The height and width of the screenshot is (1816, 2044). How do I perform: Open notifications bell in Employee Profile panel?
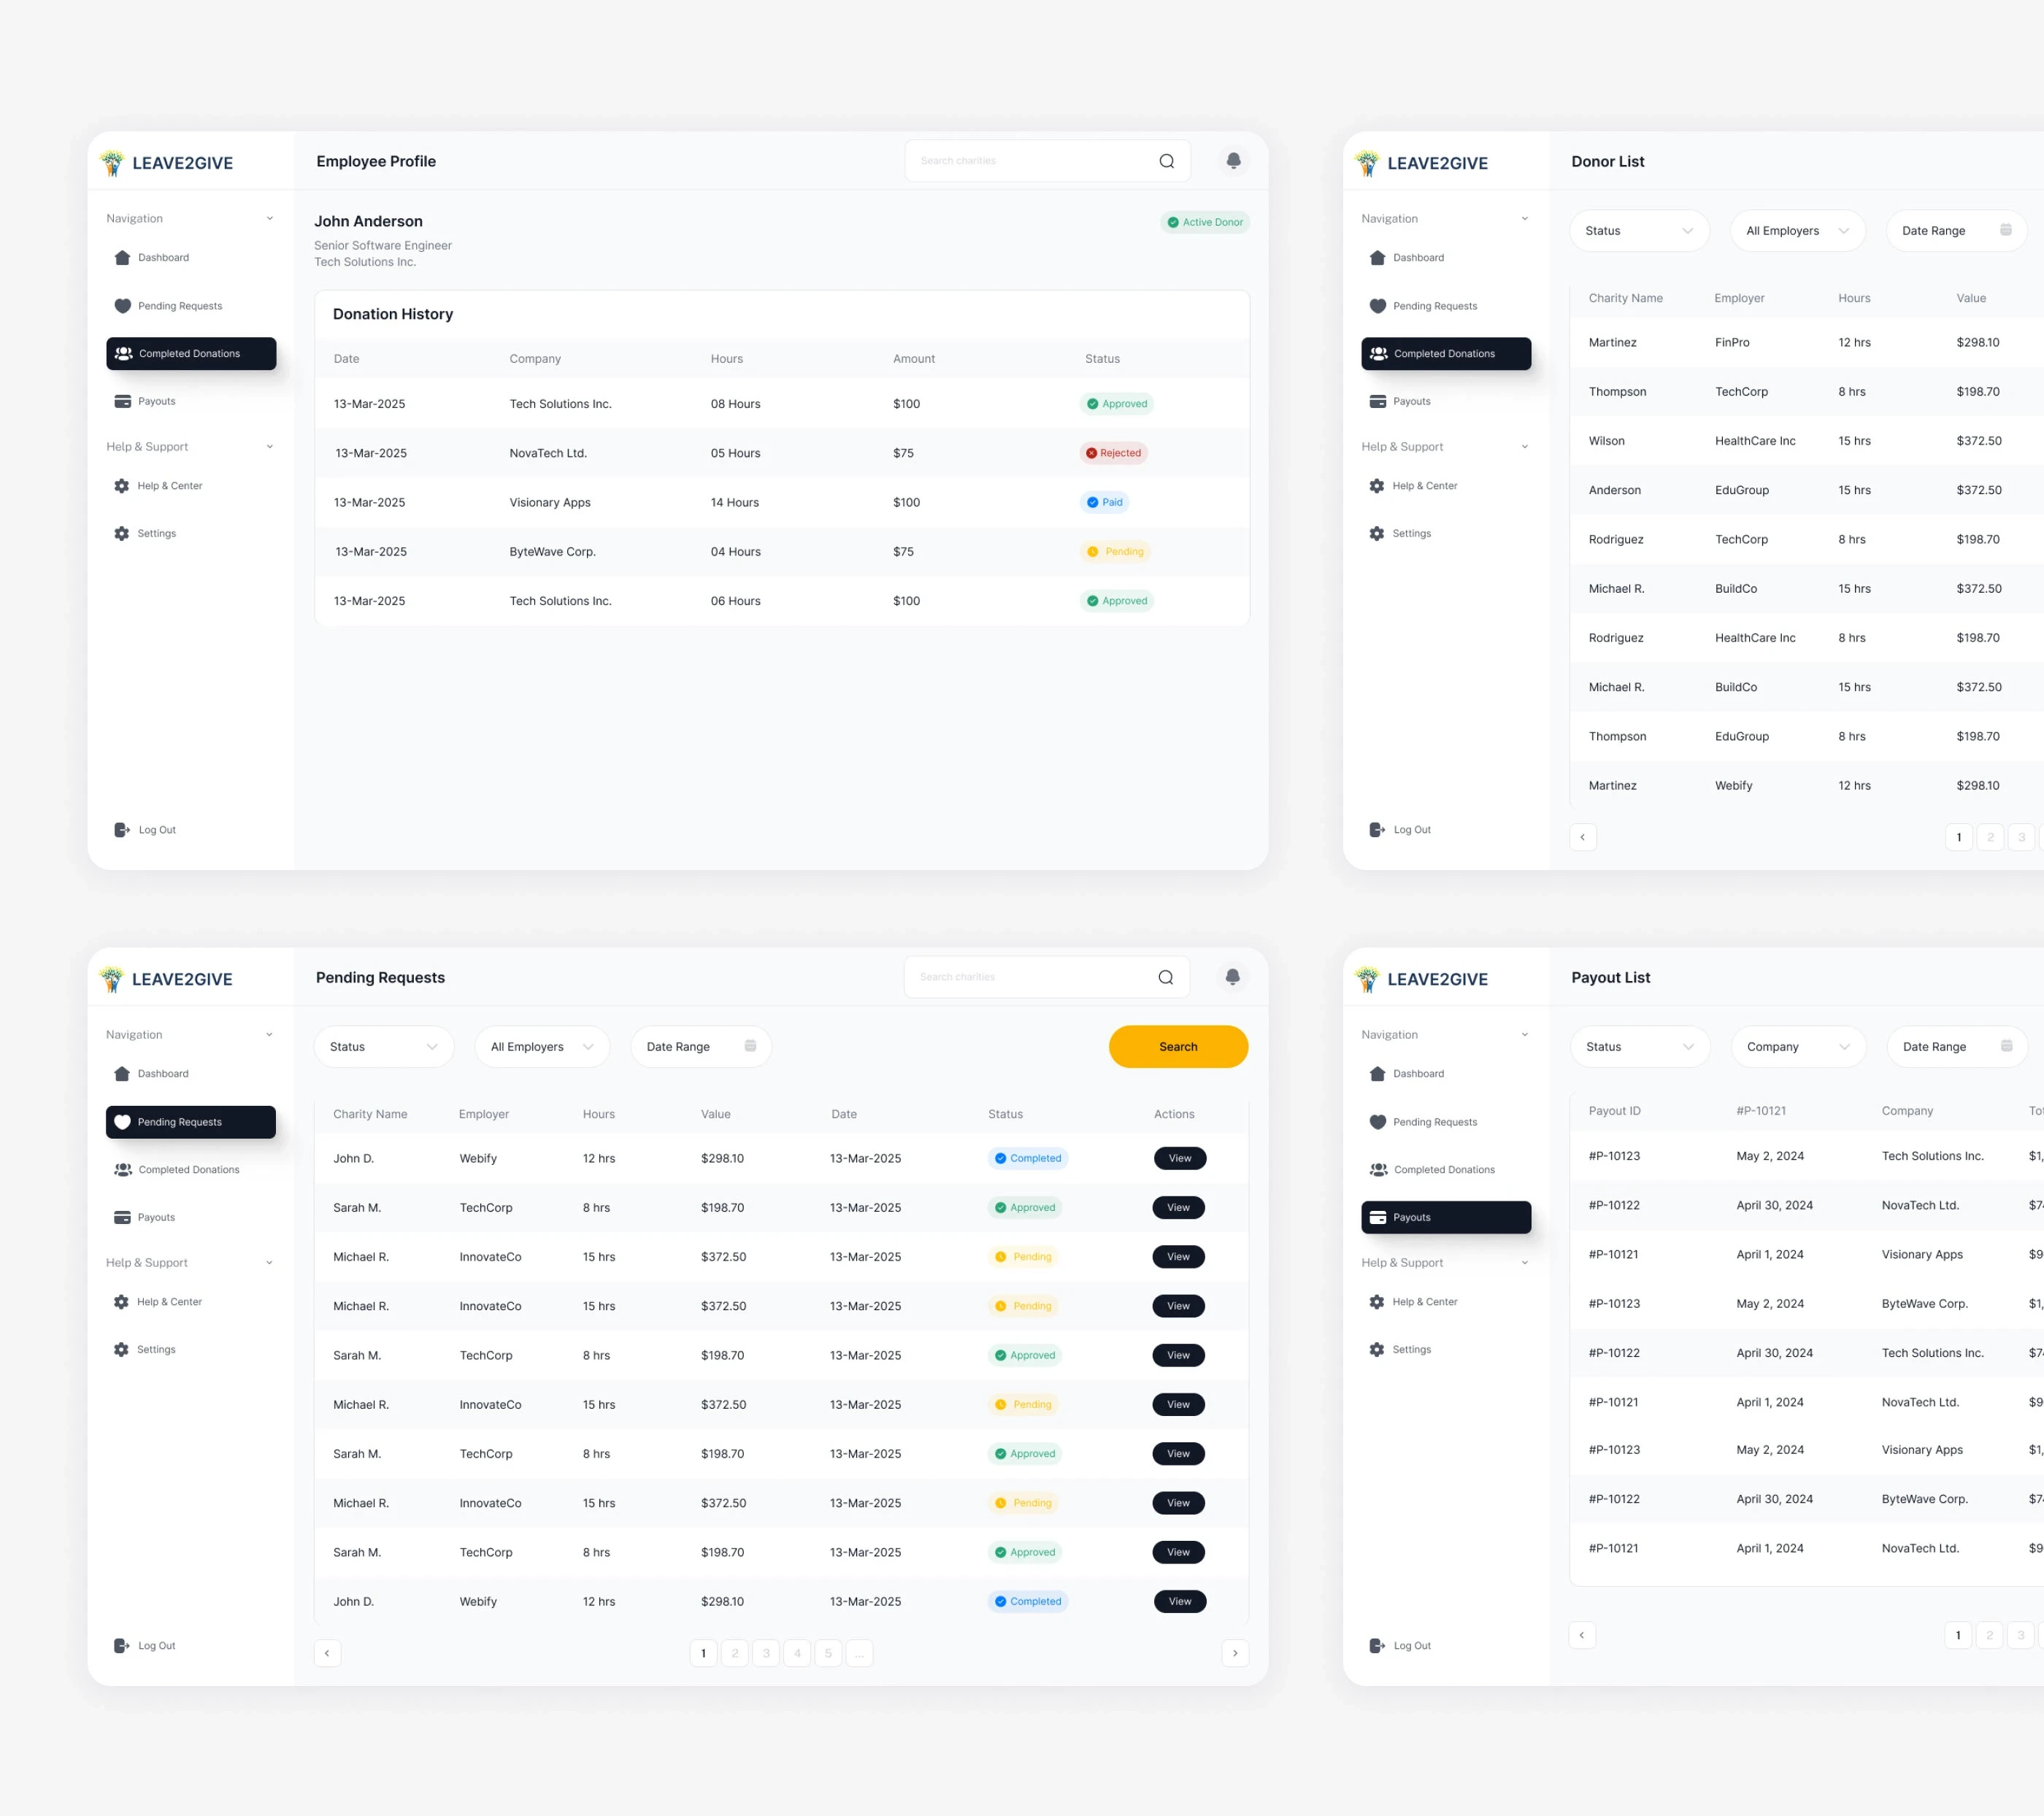pos(1233,160)
